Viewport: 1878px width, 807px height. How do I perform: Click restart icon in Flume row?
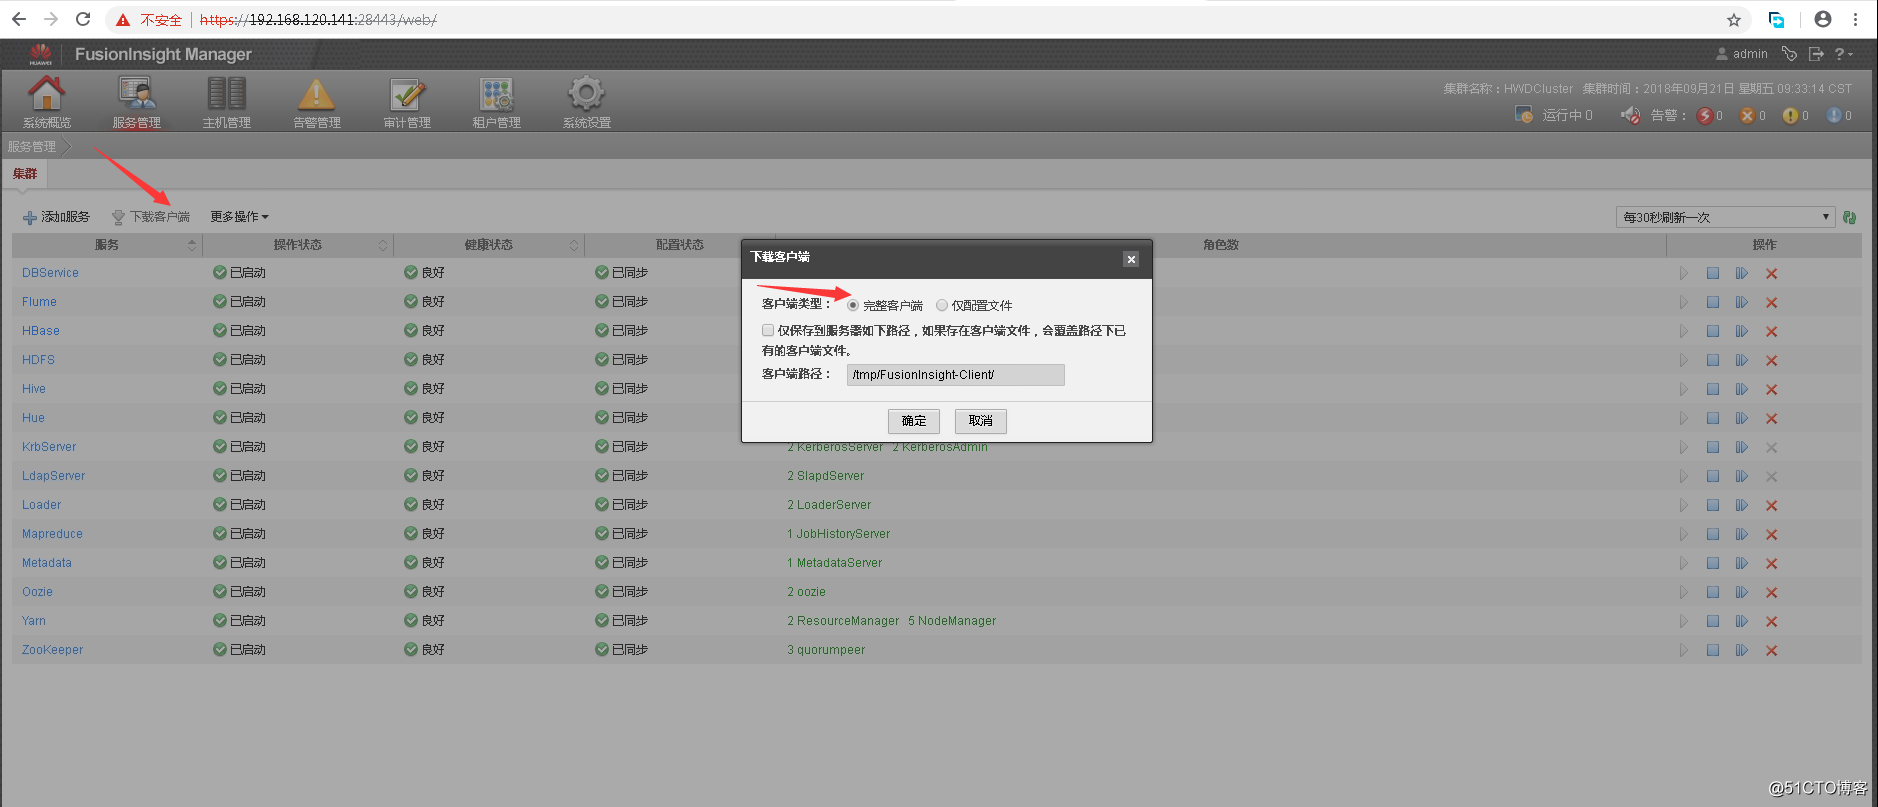(1742, 302)
